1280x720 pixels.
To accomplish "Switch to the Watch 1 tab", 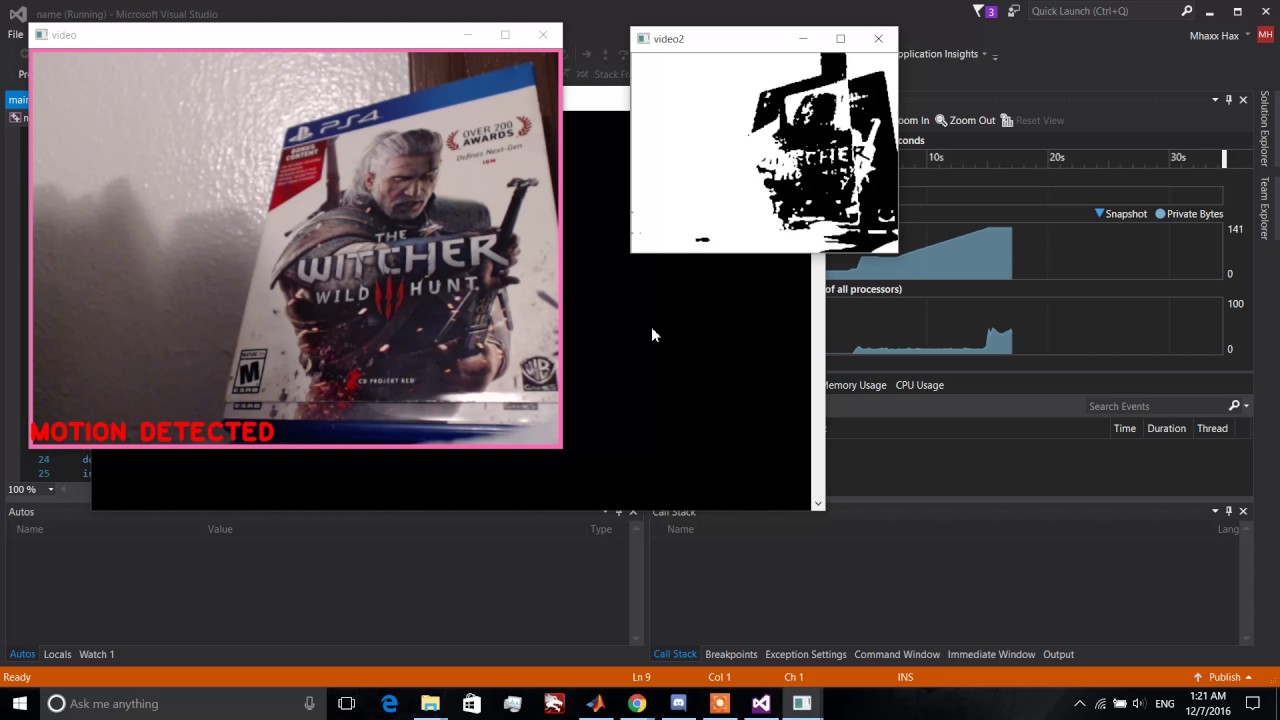I will (96, 654).
